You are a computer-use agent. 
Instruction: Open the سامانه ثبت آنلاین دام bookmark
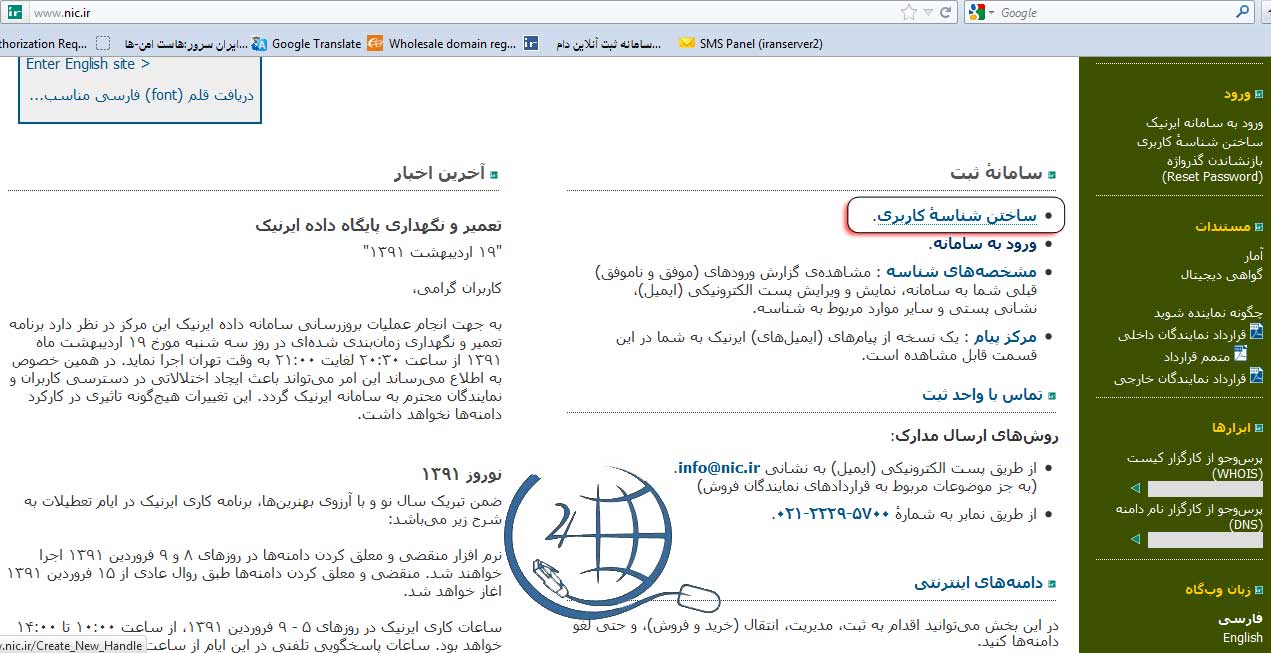tap(593, 43)
